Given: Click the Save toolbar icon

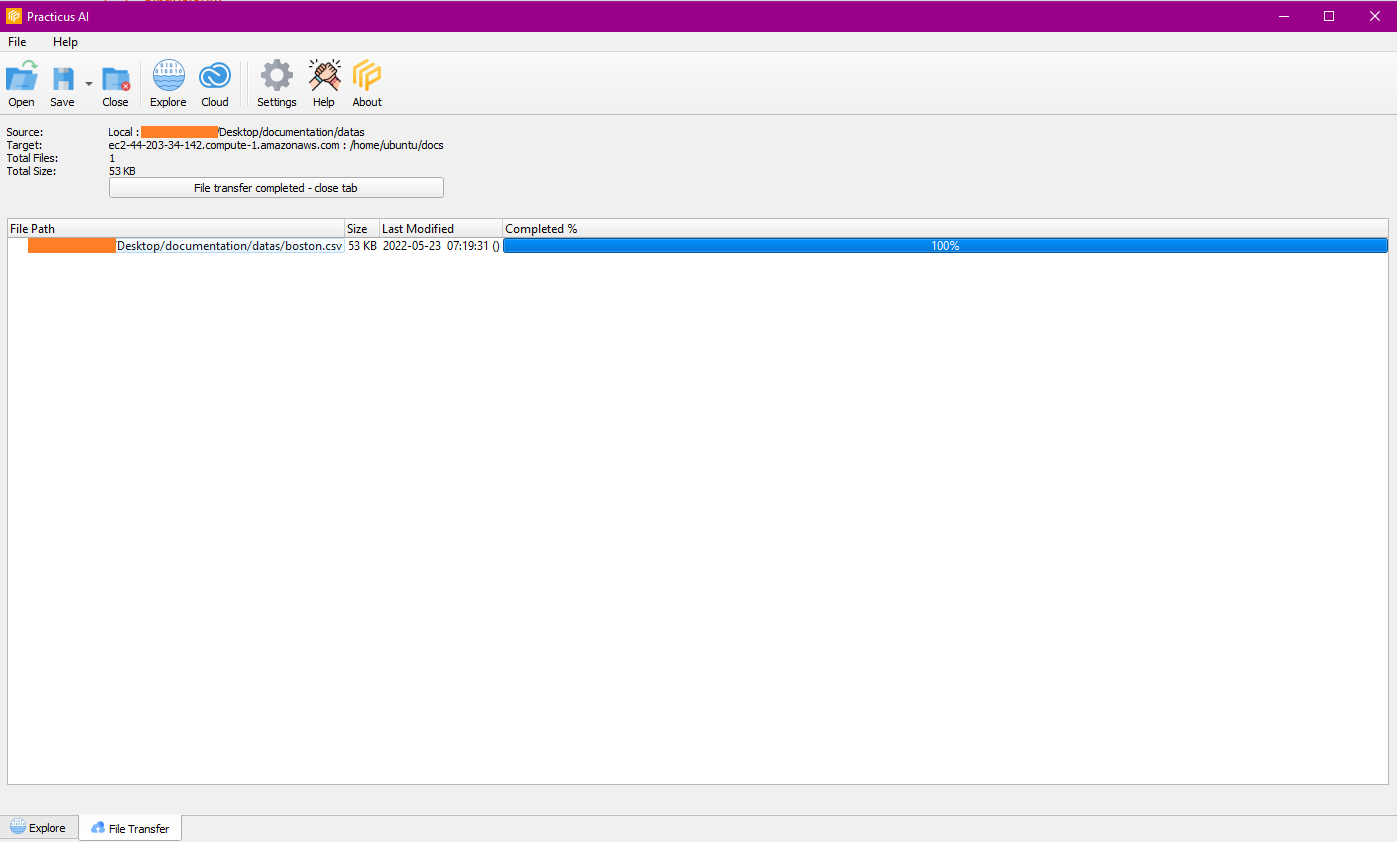Looking at the screenshot, I should (x=62, y=82).
